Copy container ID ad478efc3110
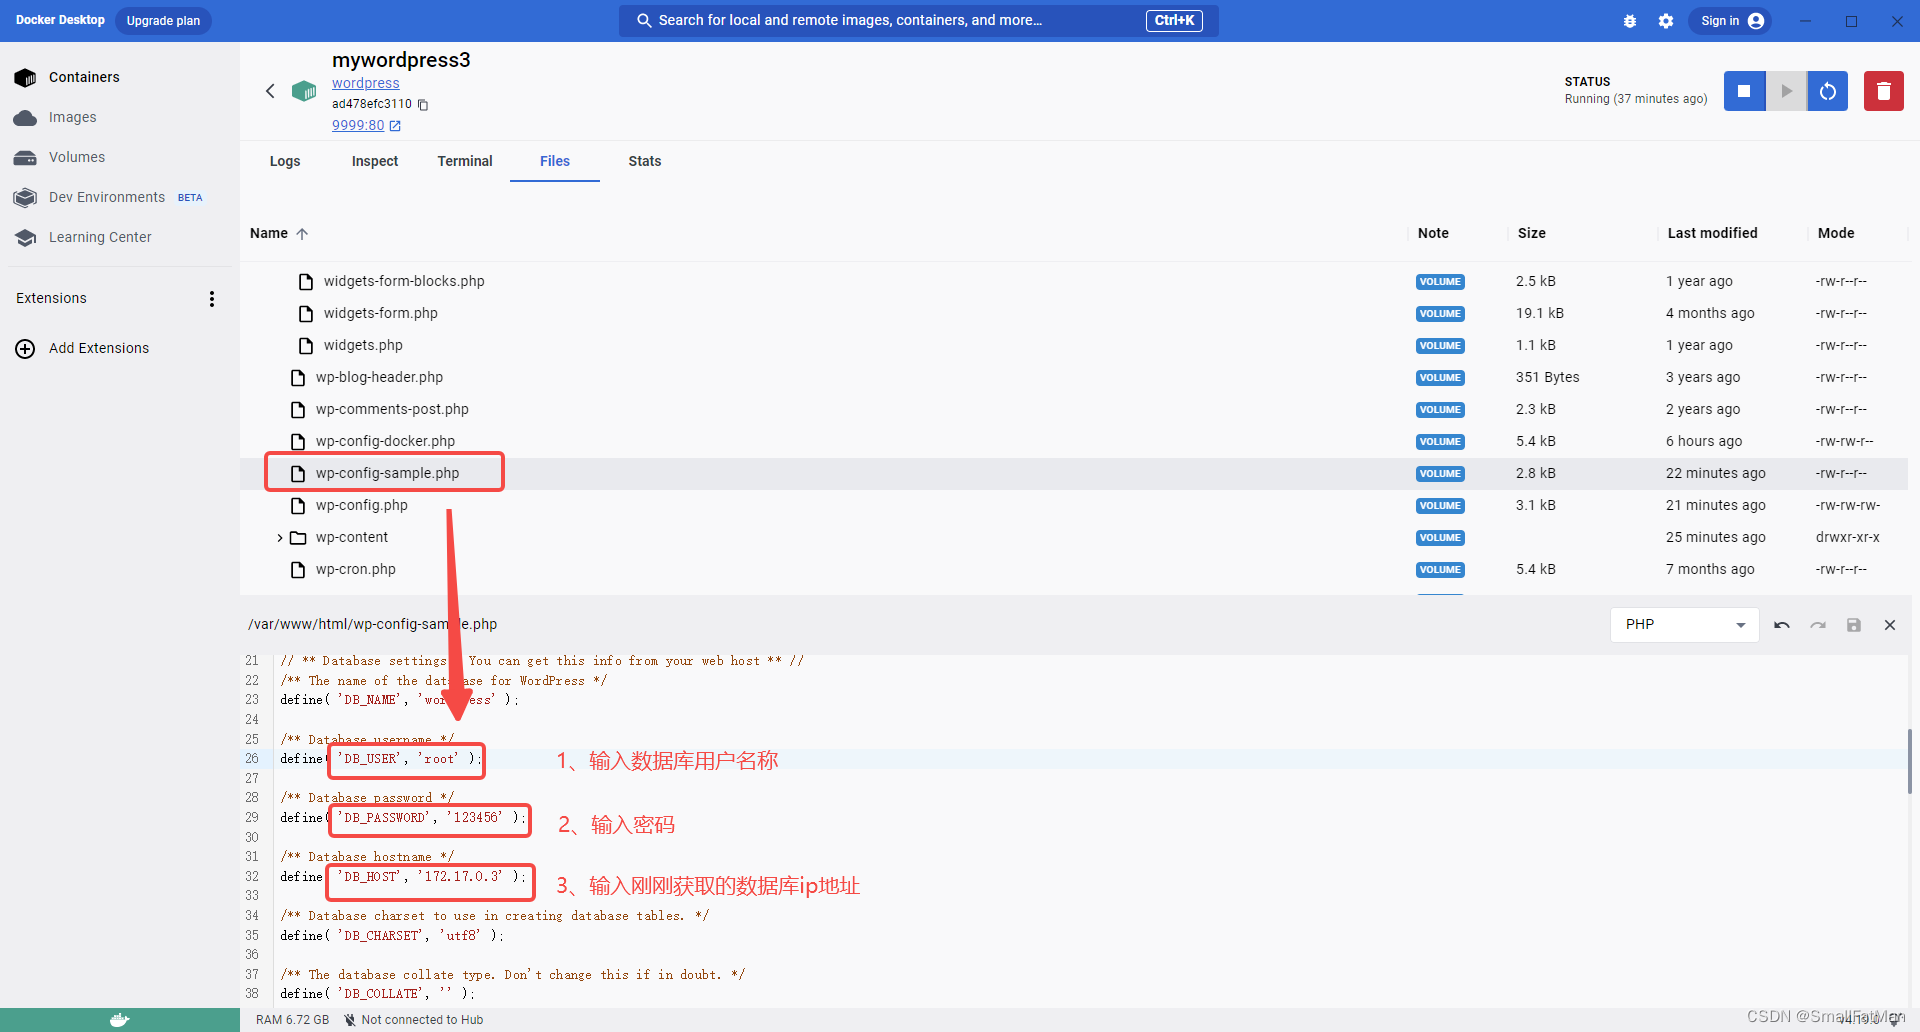1920x1032 pixels. click(423, 105)
